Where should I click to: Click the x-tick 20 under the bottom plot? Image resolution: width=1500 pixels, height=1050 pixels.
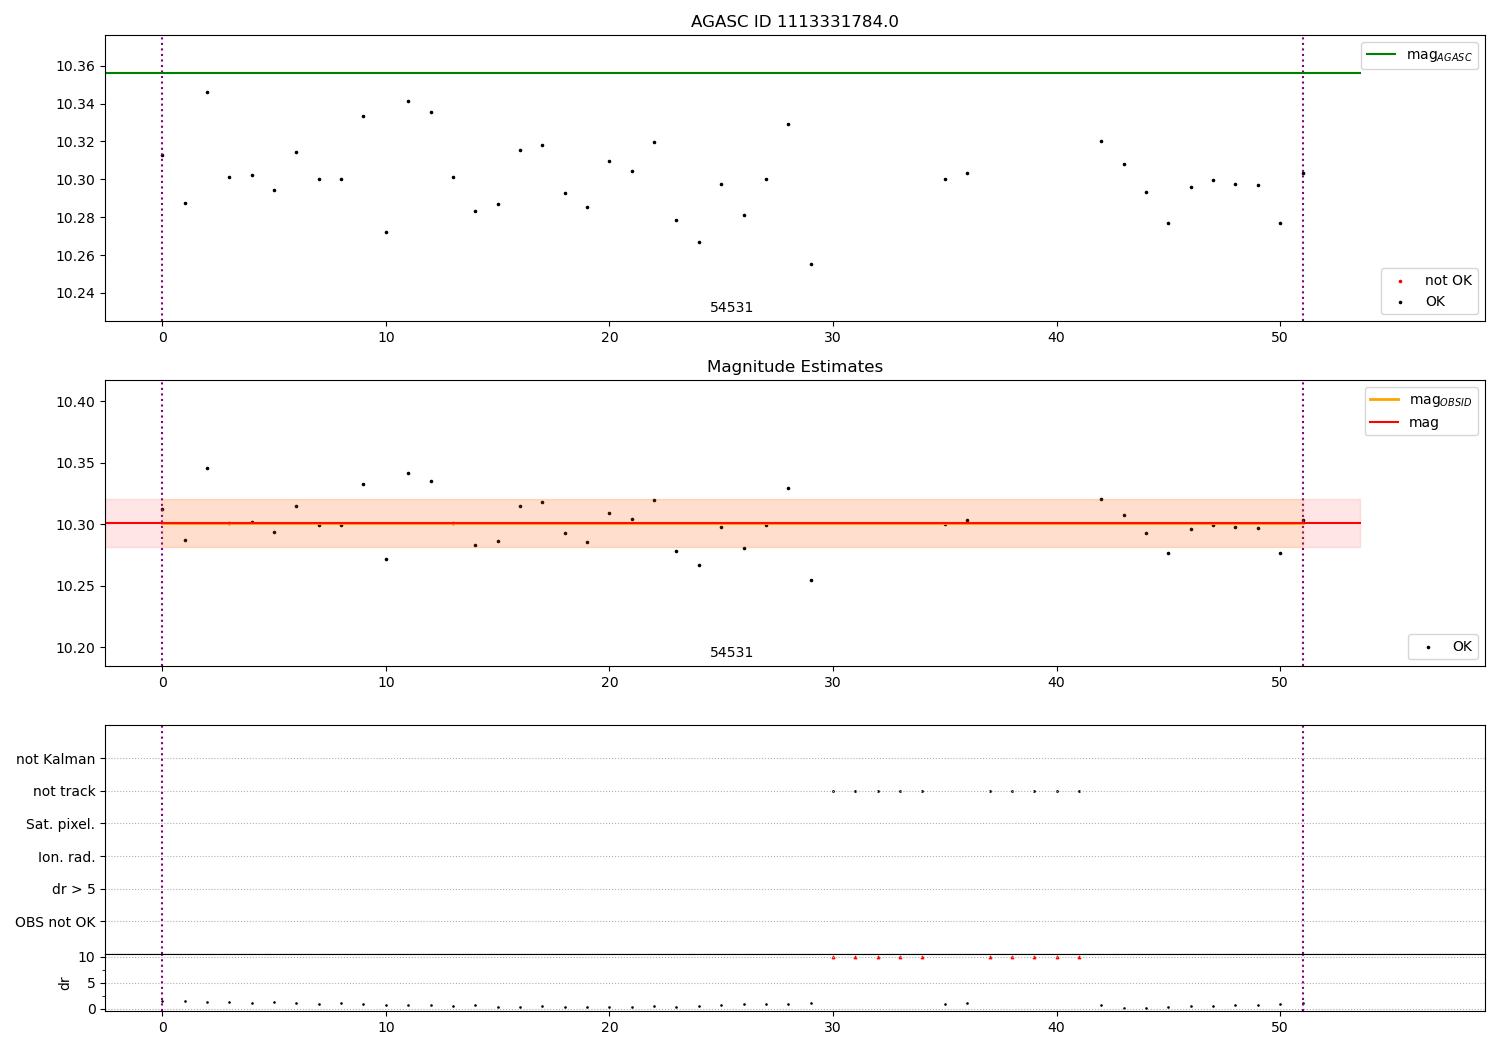click(x=610, y=1026)
